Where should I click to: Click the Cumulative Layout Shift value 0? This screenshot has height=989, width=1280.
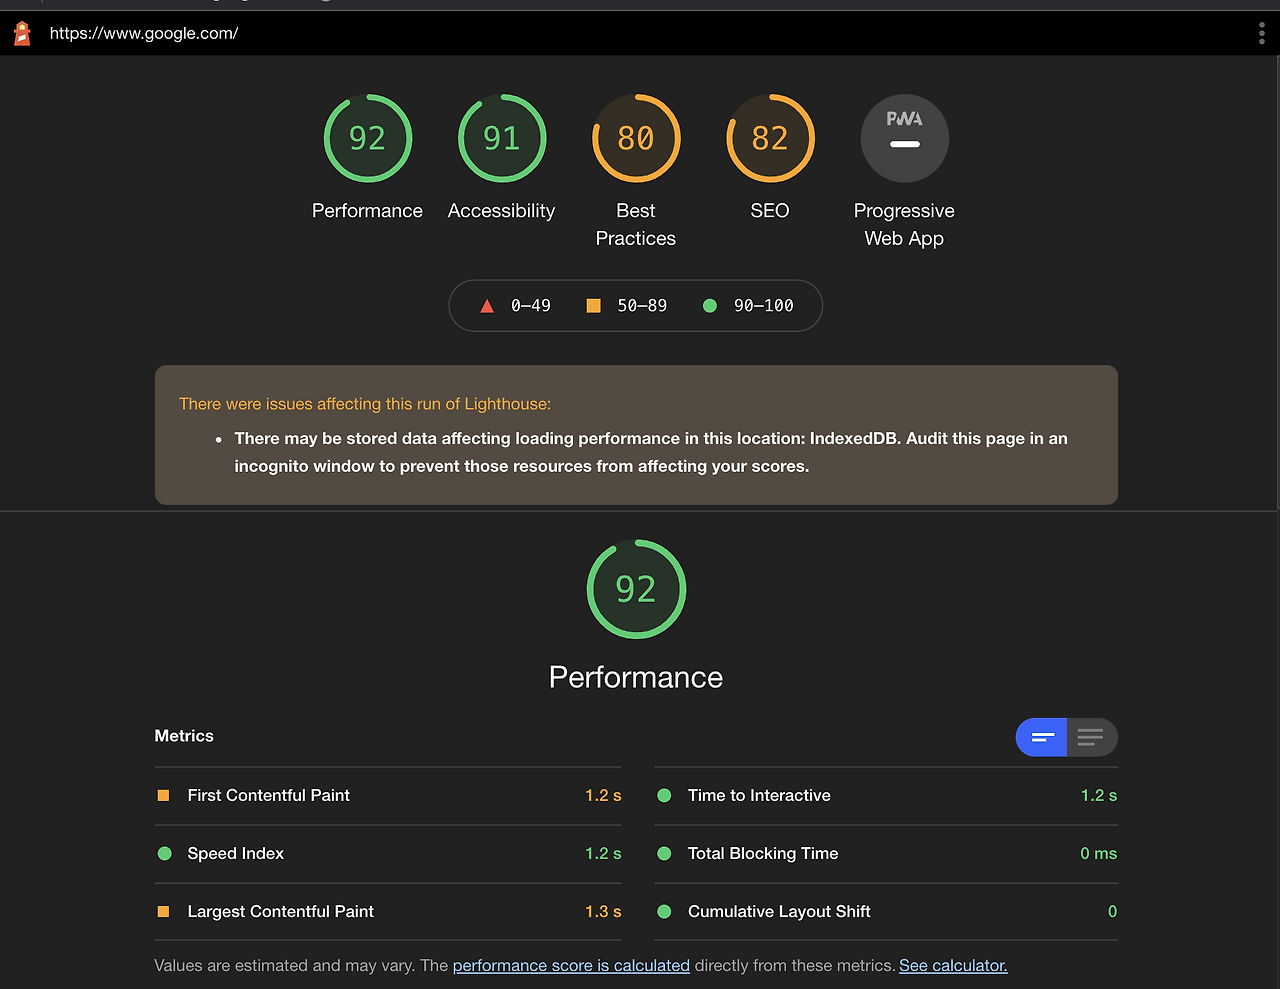click(x=1112, y=912)
